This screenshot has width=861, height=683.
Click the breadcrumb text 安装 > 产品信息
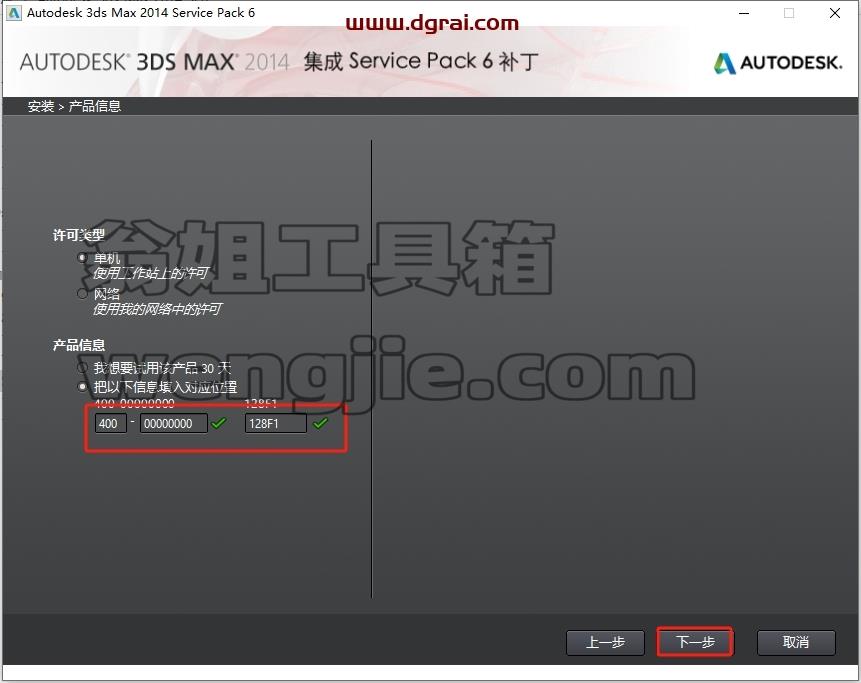(x=74, y=106)
